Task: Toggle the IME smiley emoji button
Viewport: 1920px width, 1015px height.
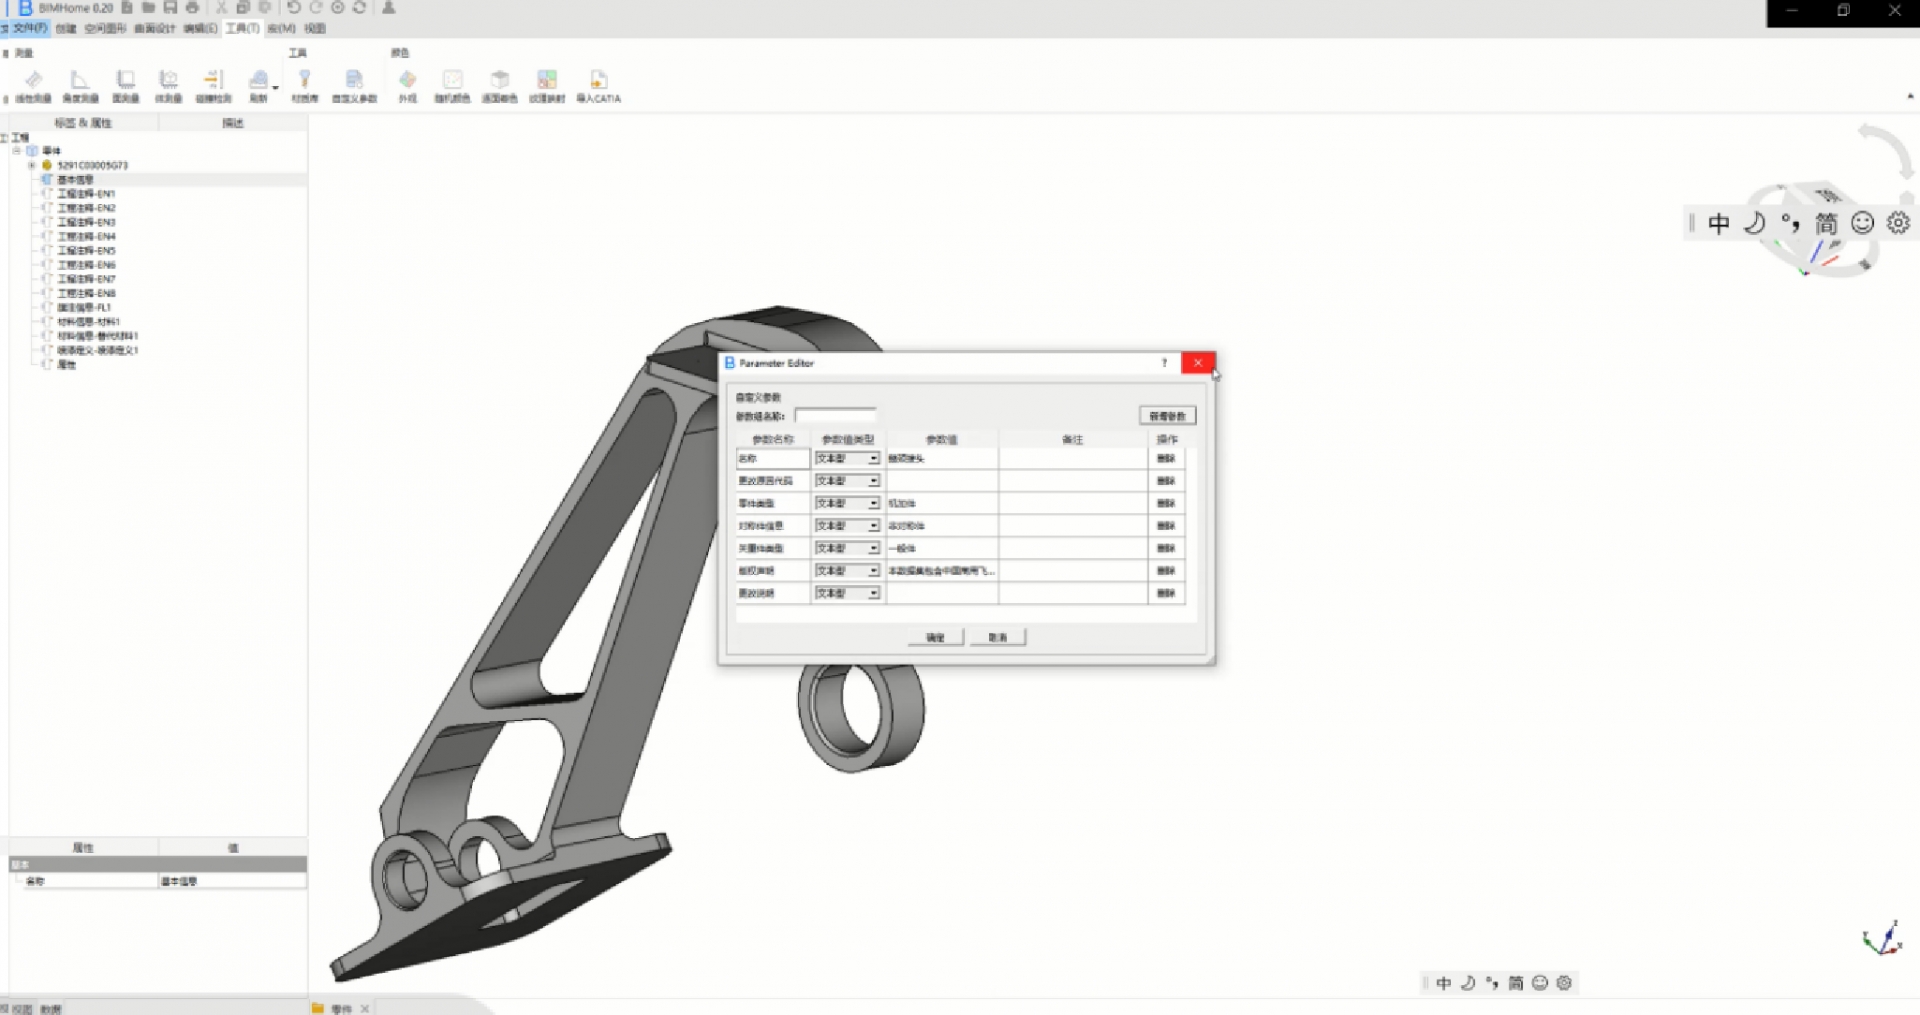Action: point(1862,223)
